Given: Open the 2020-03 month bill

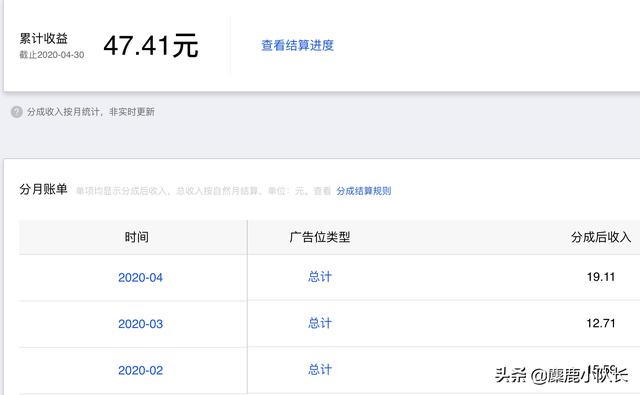Looking at the screenshot, I should (140, 324).
